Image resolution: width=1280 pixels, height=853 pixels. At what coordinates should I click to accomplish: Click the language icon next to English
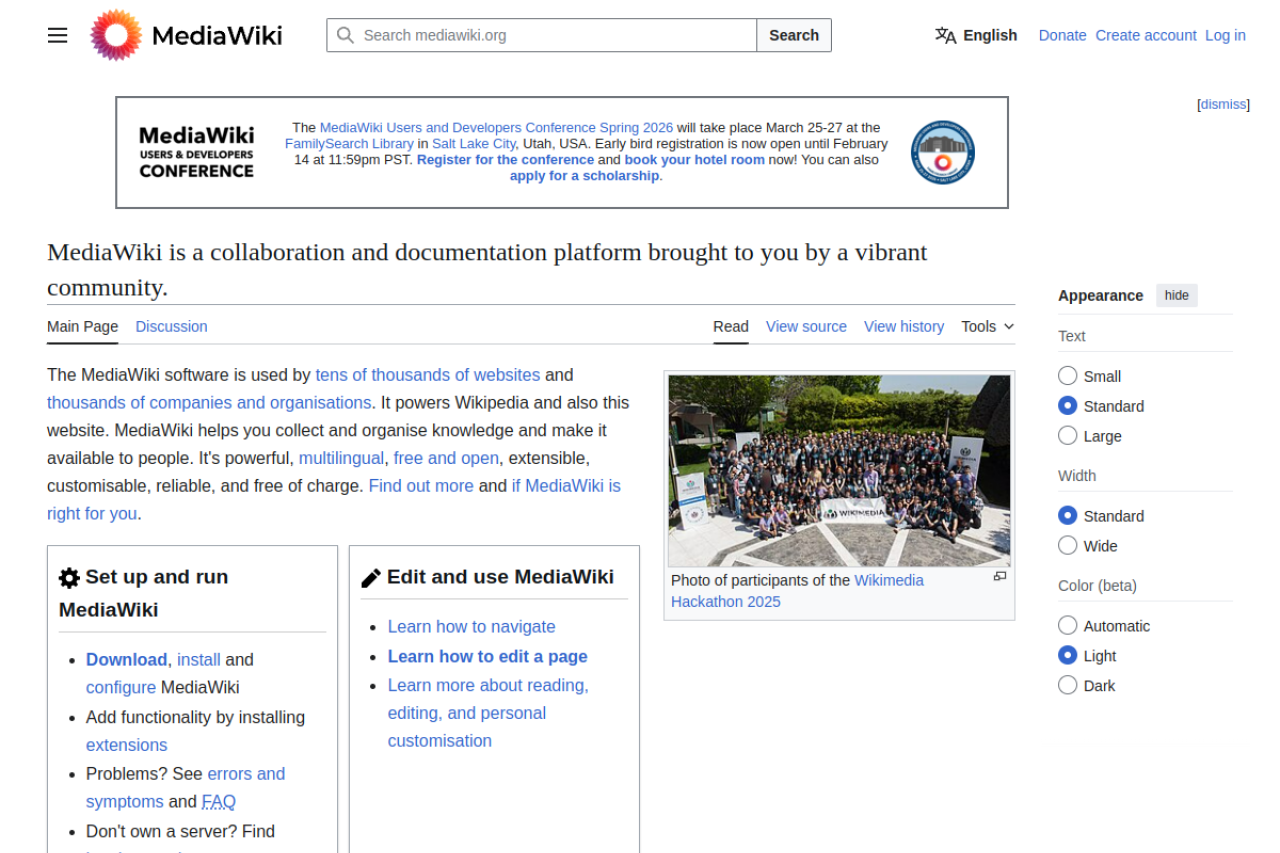pos(944,34)
